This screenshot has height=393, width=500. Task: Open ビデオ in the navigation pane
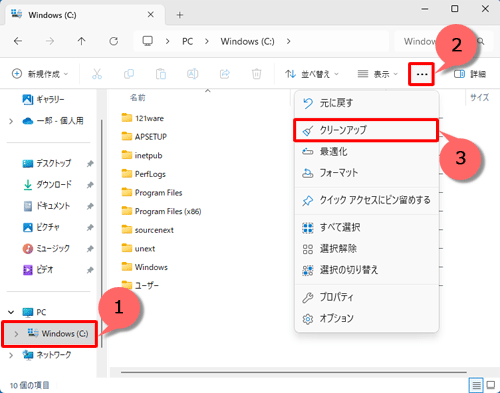(38, 270)
